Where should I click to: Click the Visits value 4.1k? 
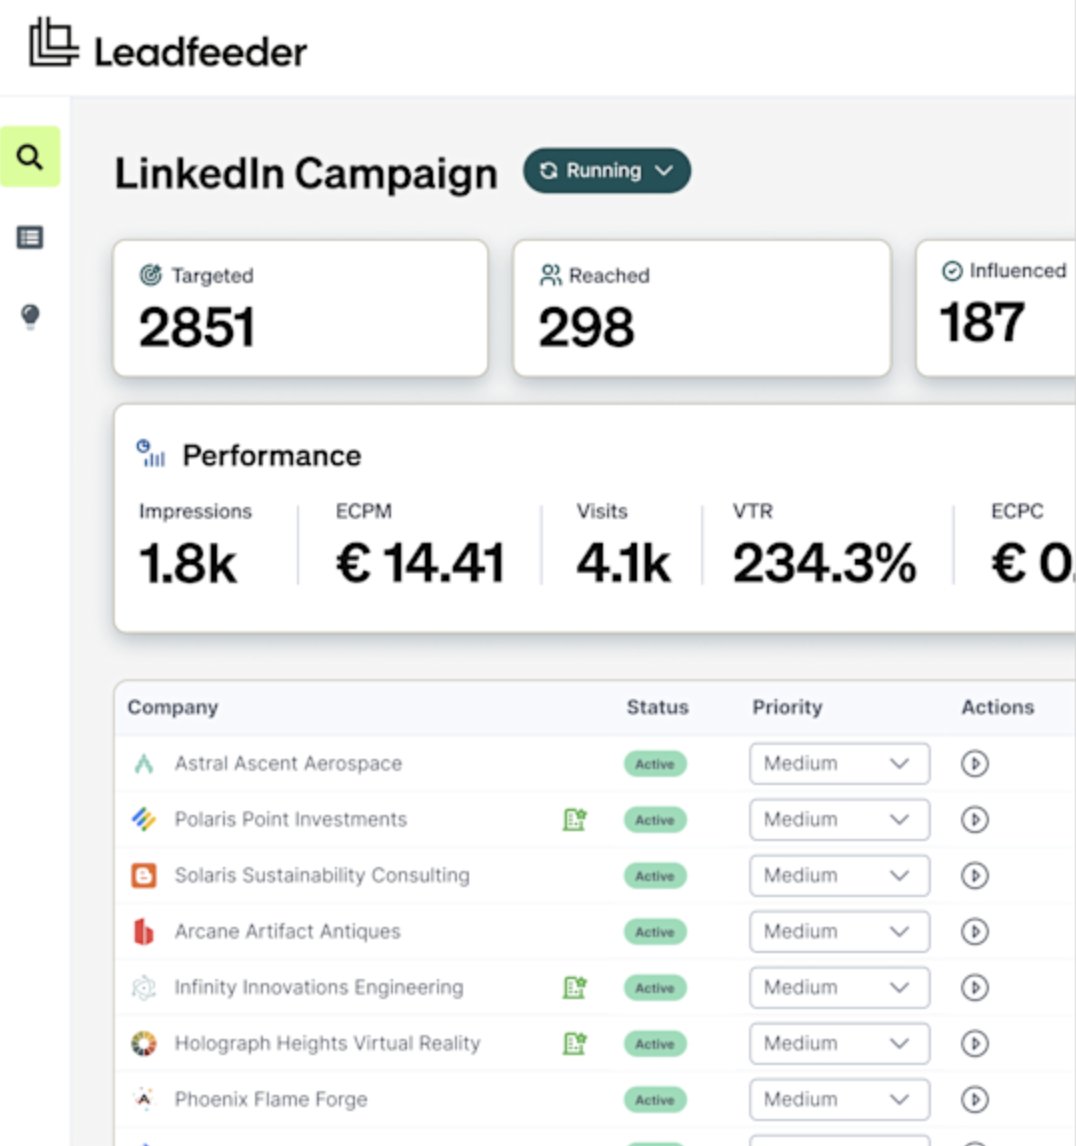coord(623,563)
